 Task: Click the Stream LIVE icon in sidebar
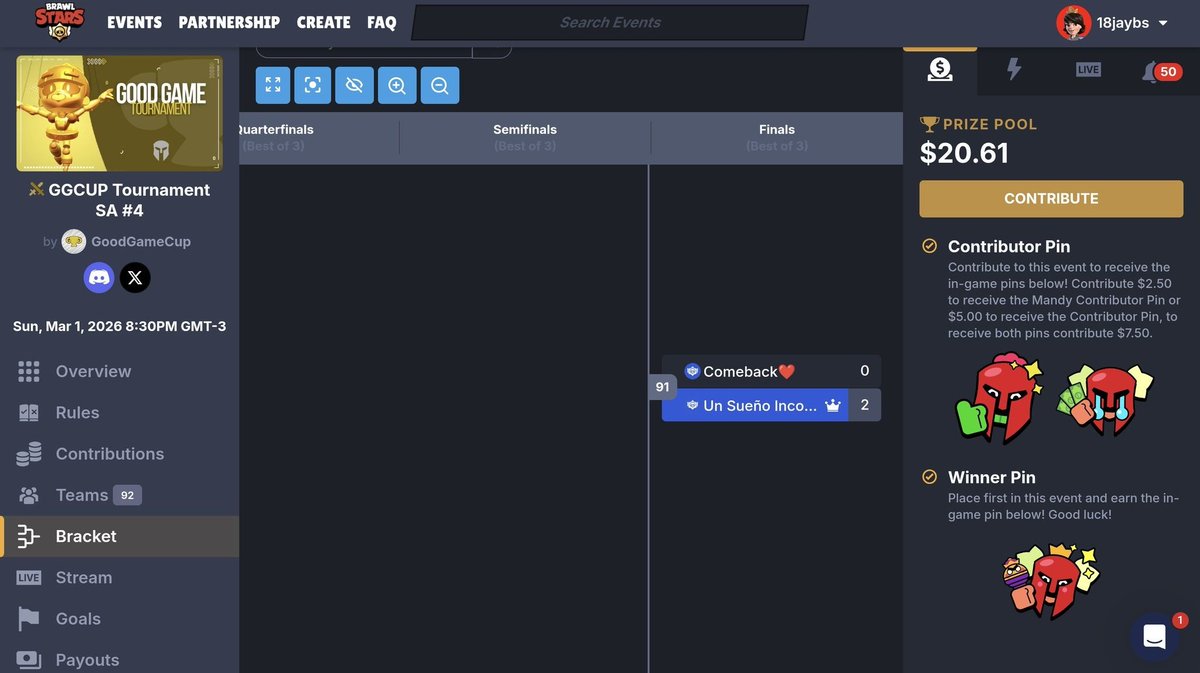[x=29, y=577]
